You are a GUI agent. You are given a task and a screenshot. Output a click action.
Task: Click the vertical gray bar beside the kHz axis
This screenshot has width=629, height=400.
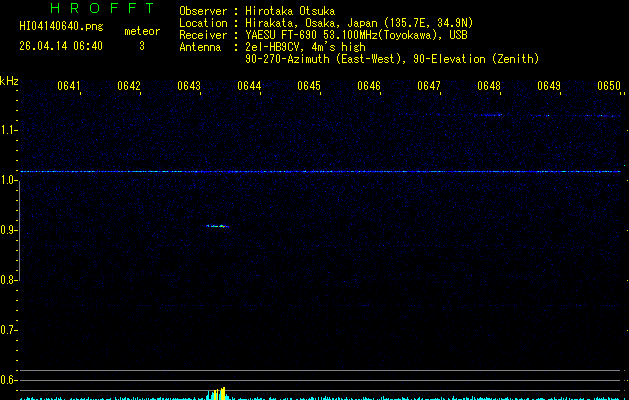tap(19, 231)
